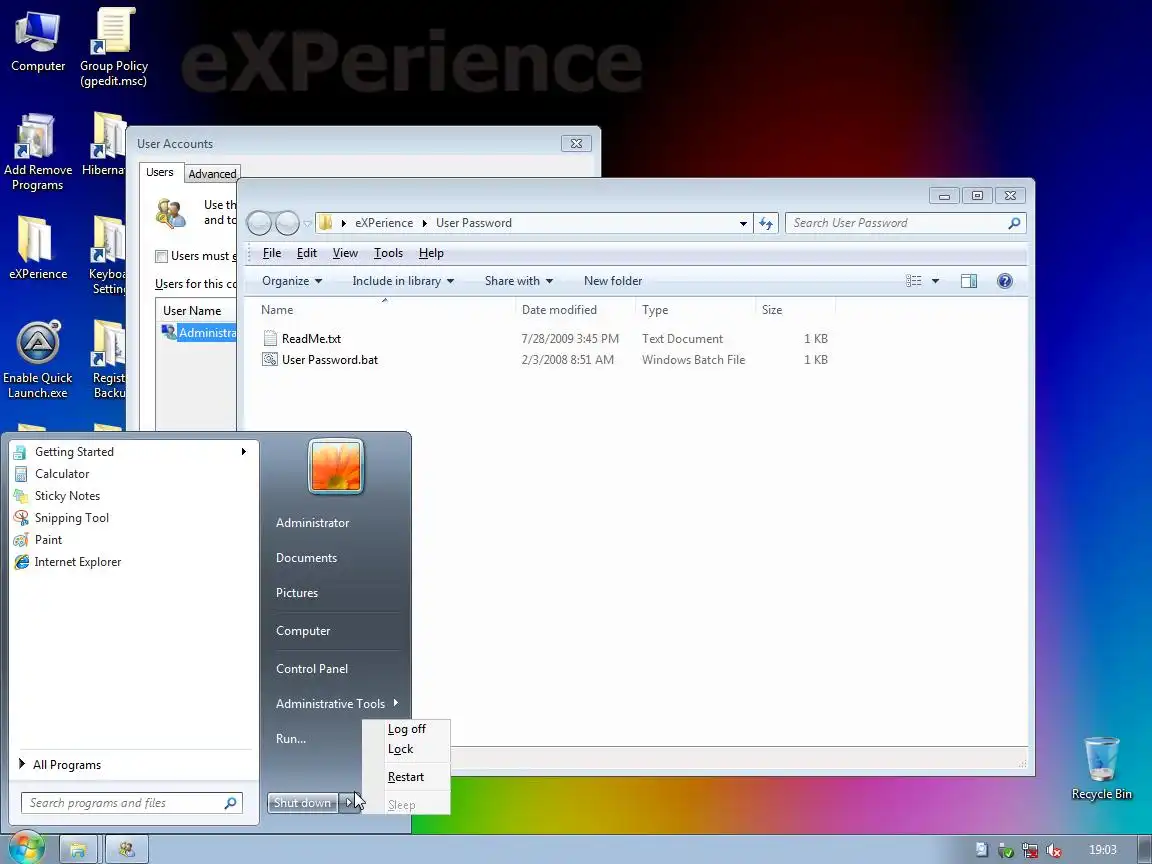Open the Tools menu in Explorer
This screenshot has width=1152, height=864.
388,253
